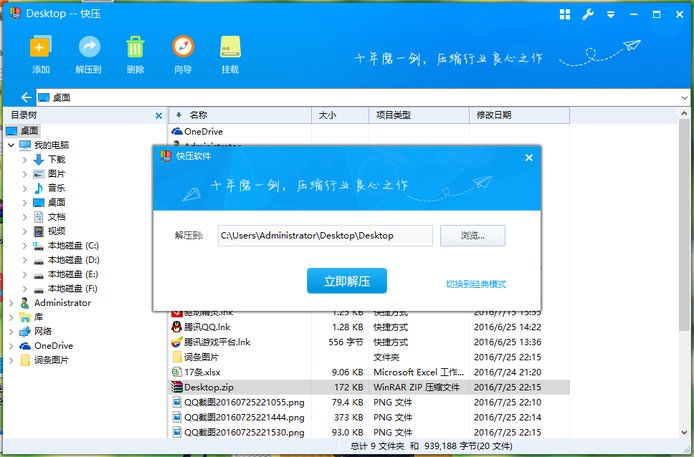Open the address bar dropdown arrow

(685, 98)
